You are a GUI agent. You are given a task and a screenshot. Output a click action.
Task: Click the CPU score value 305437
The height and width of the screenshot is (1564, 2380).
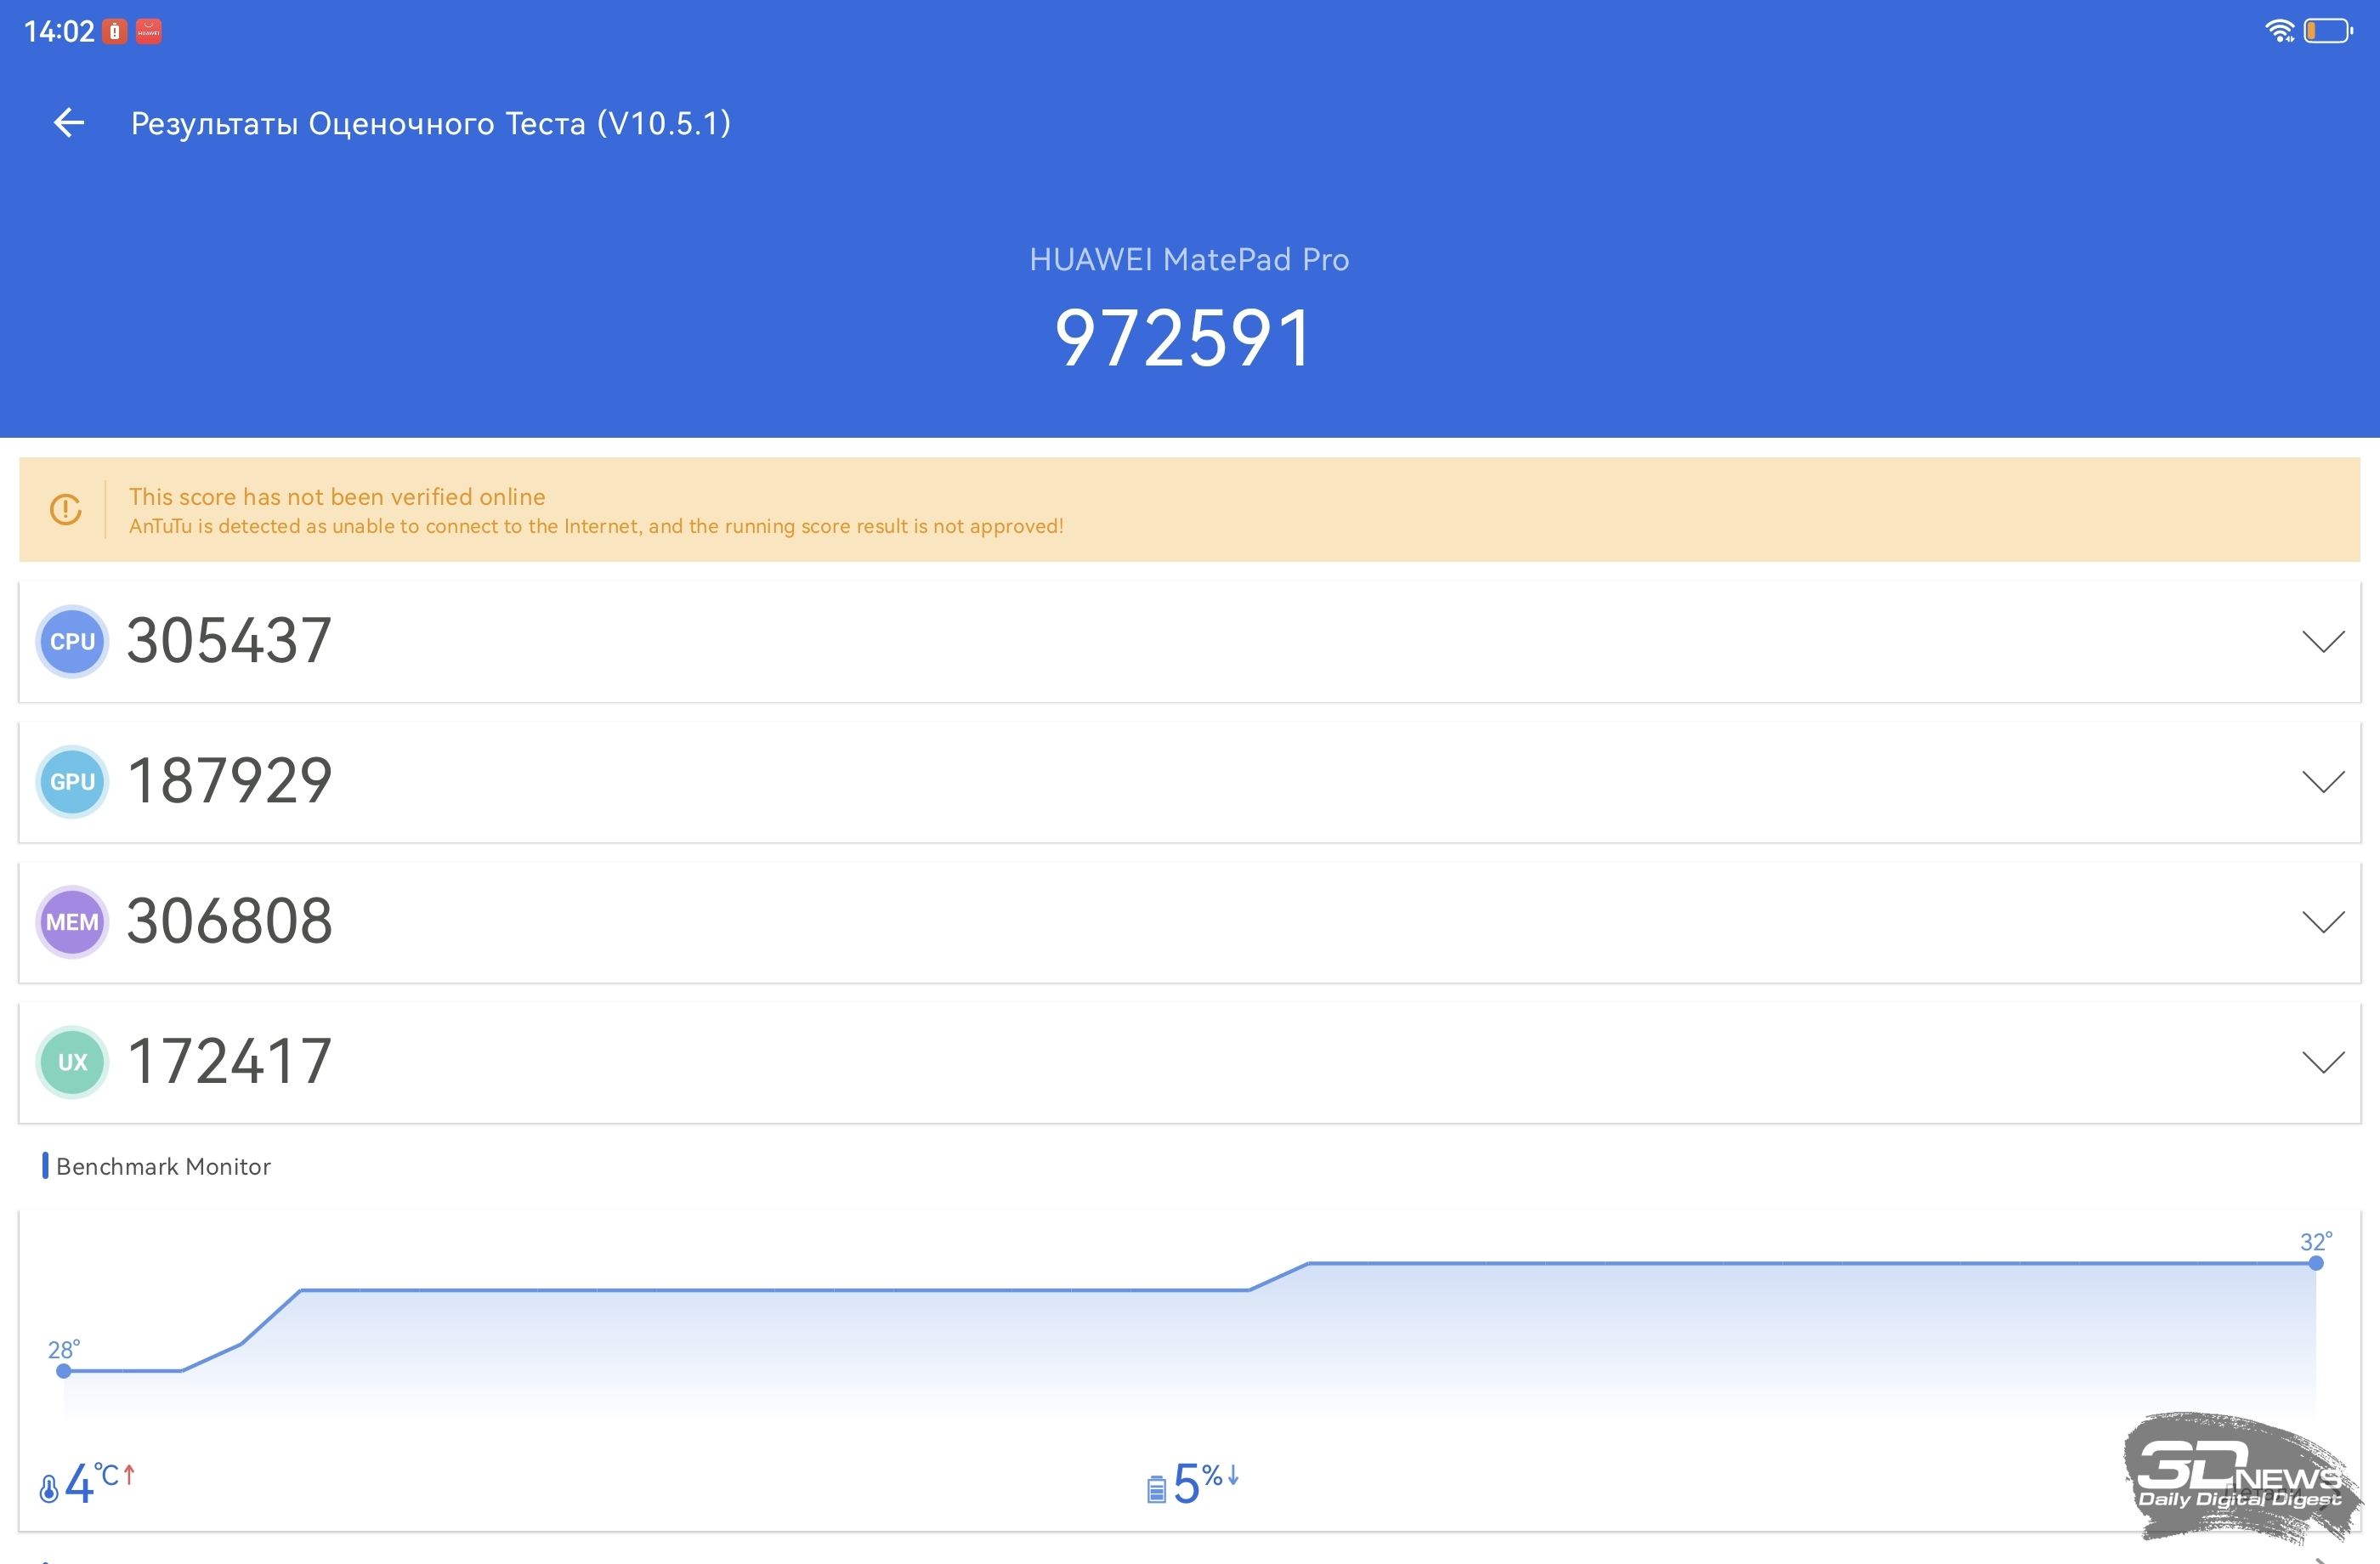point(229,641)
